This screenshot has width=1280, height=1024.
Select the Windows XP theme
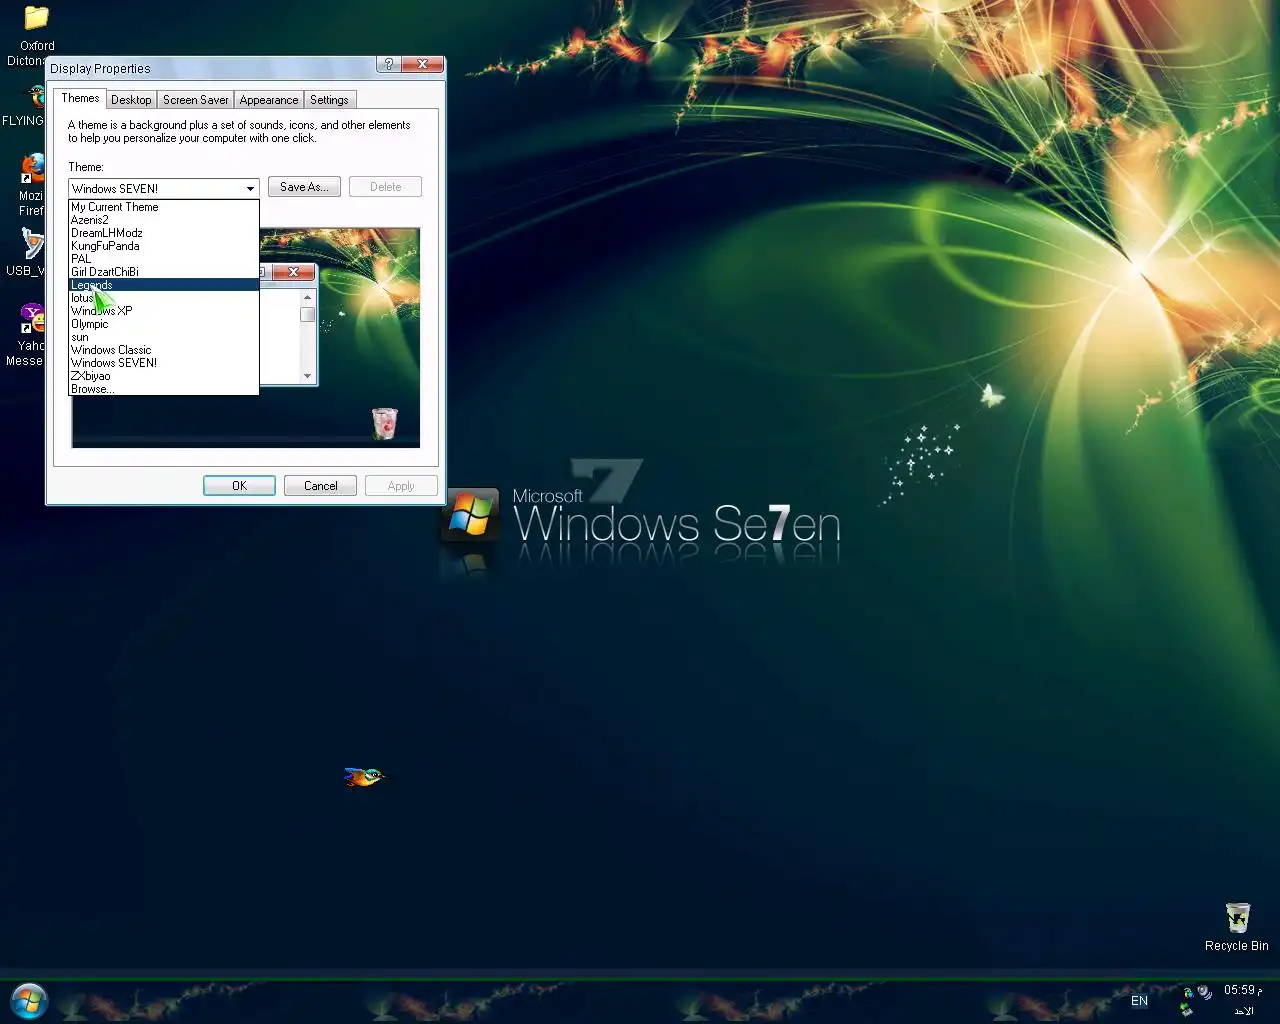164,311
